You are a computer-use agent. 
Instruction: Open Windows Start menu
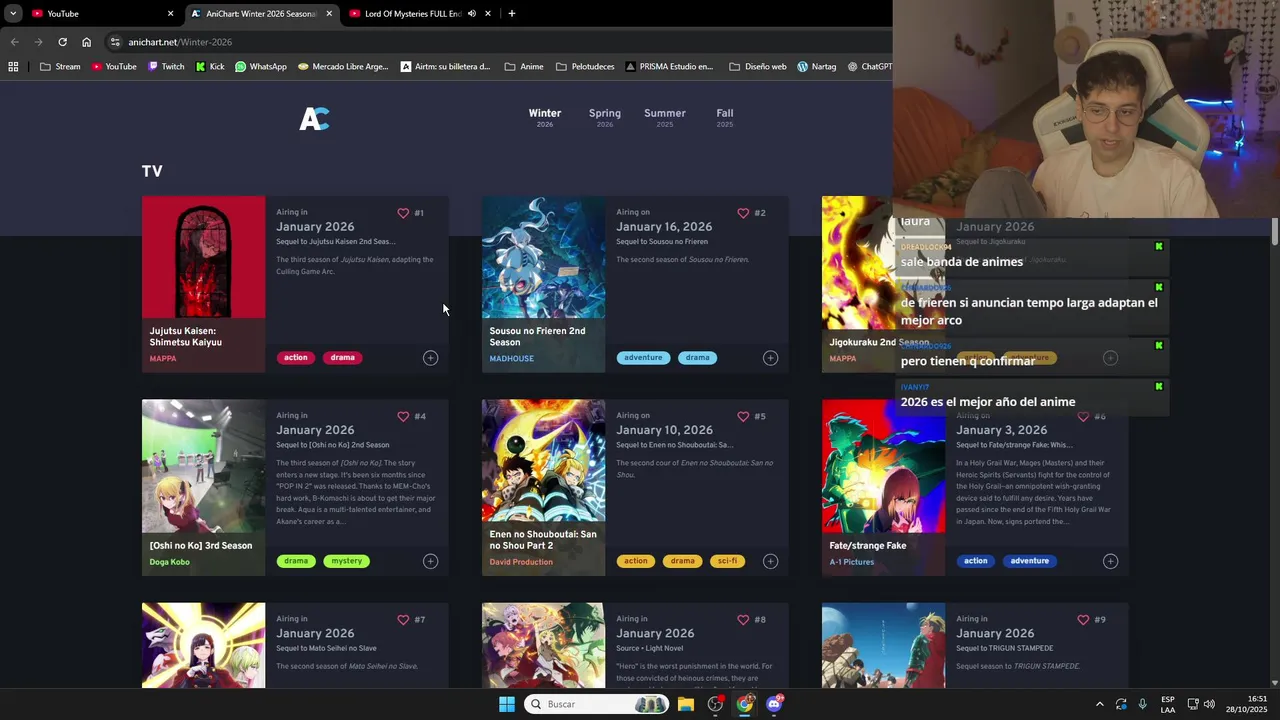coord(507,704)
